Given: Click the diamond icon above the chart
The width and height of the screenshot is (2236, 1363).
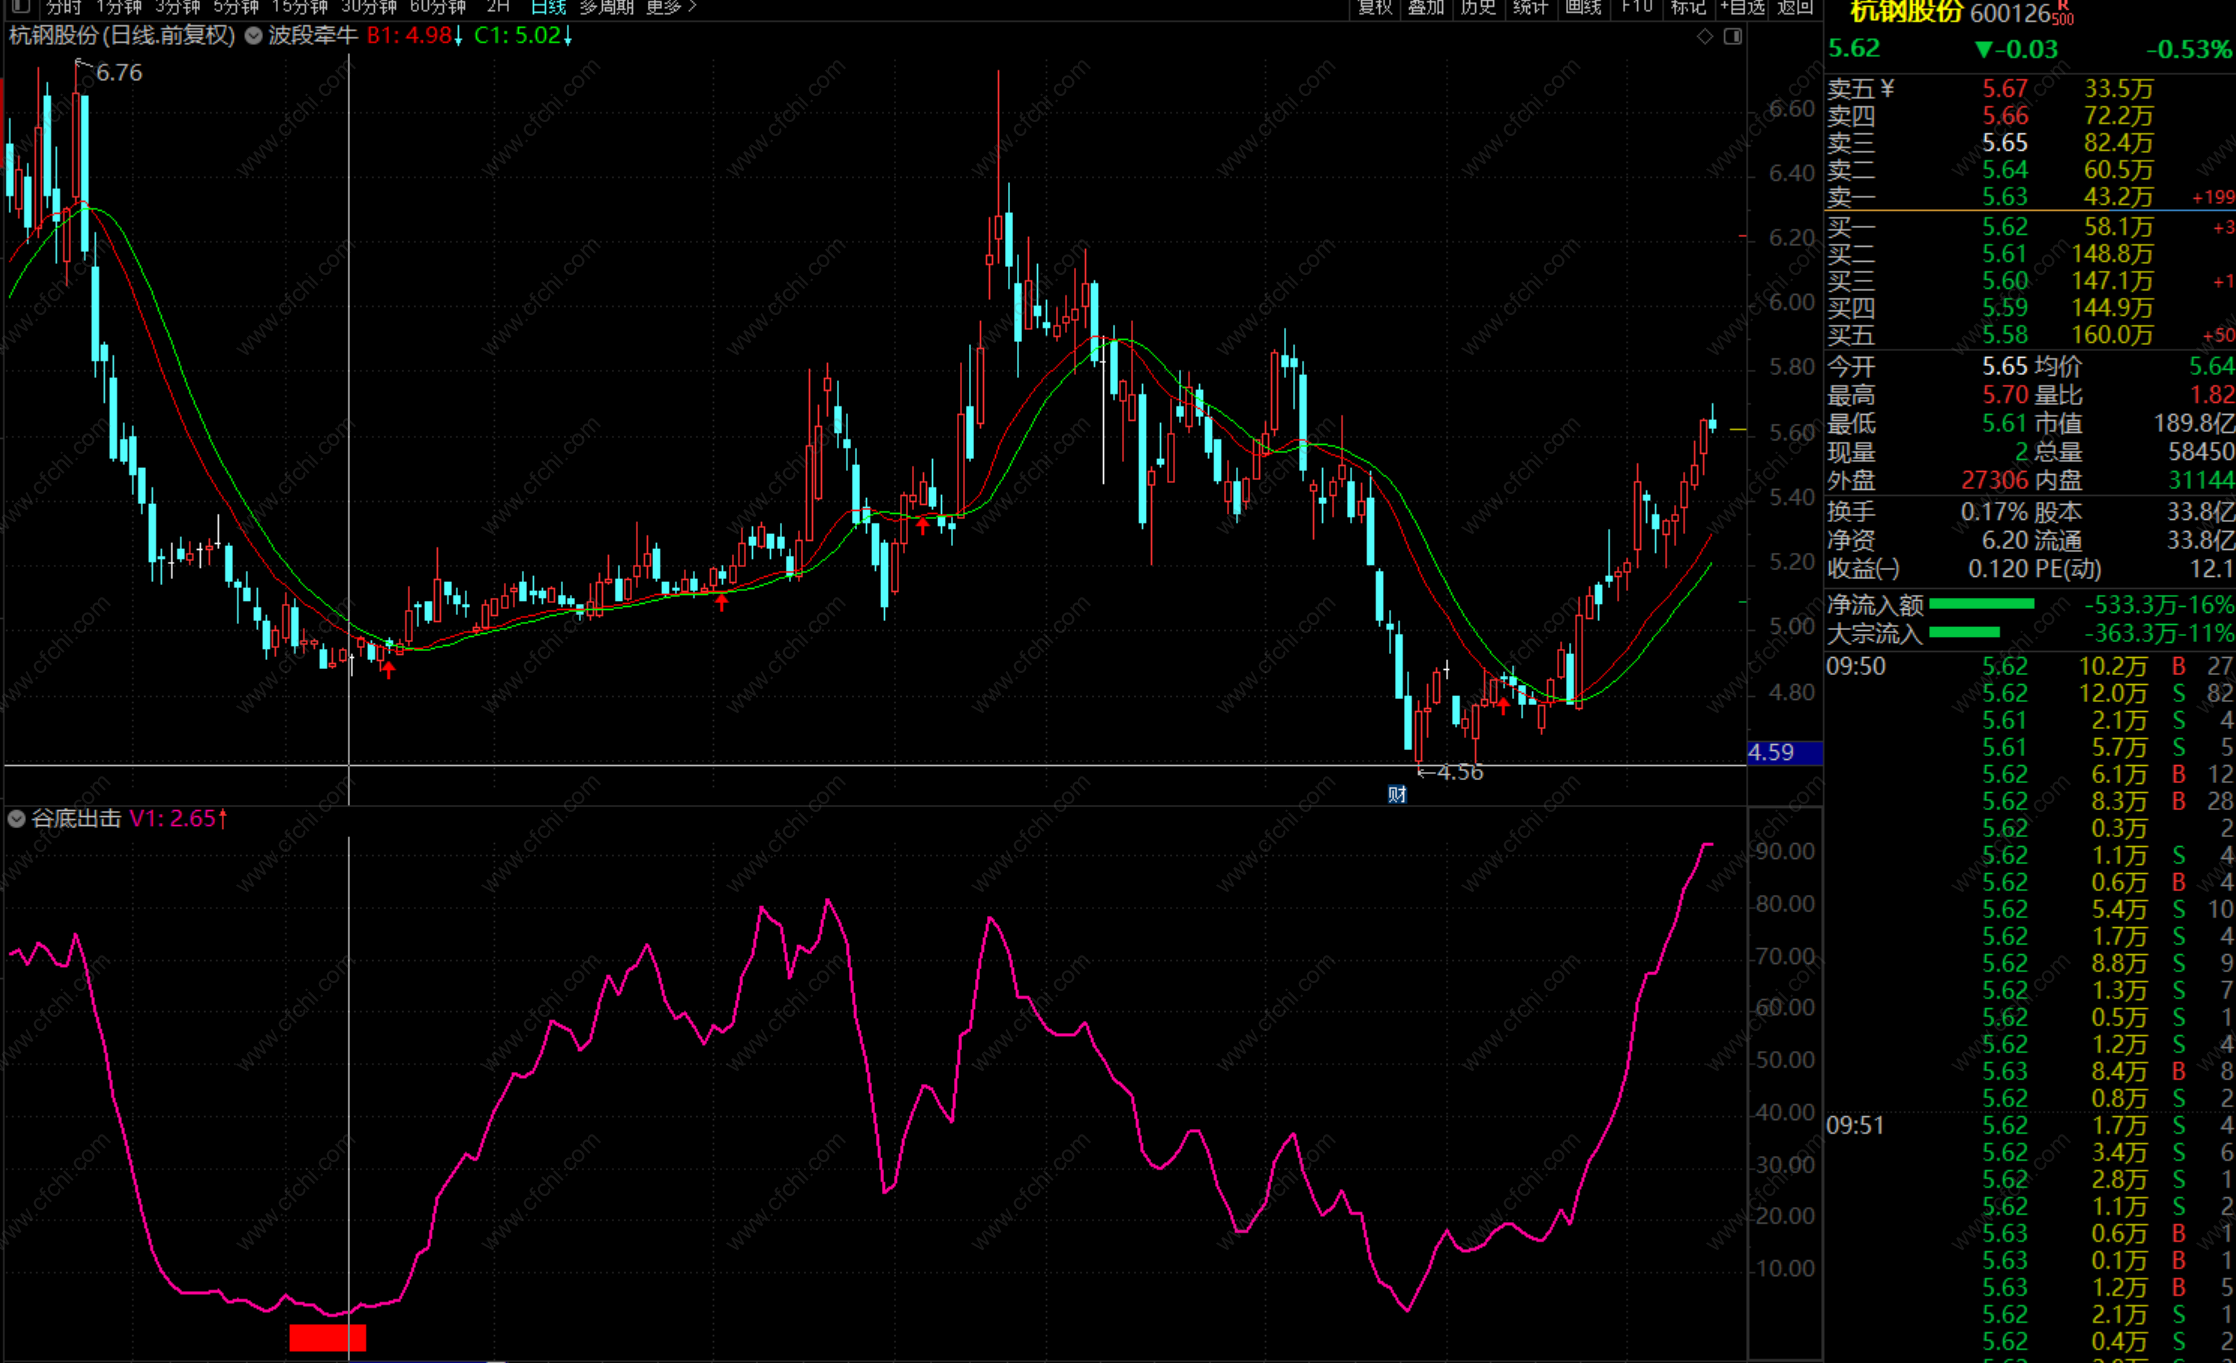Looking at the screenshot, I should (x=1704, y=36).
